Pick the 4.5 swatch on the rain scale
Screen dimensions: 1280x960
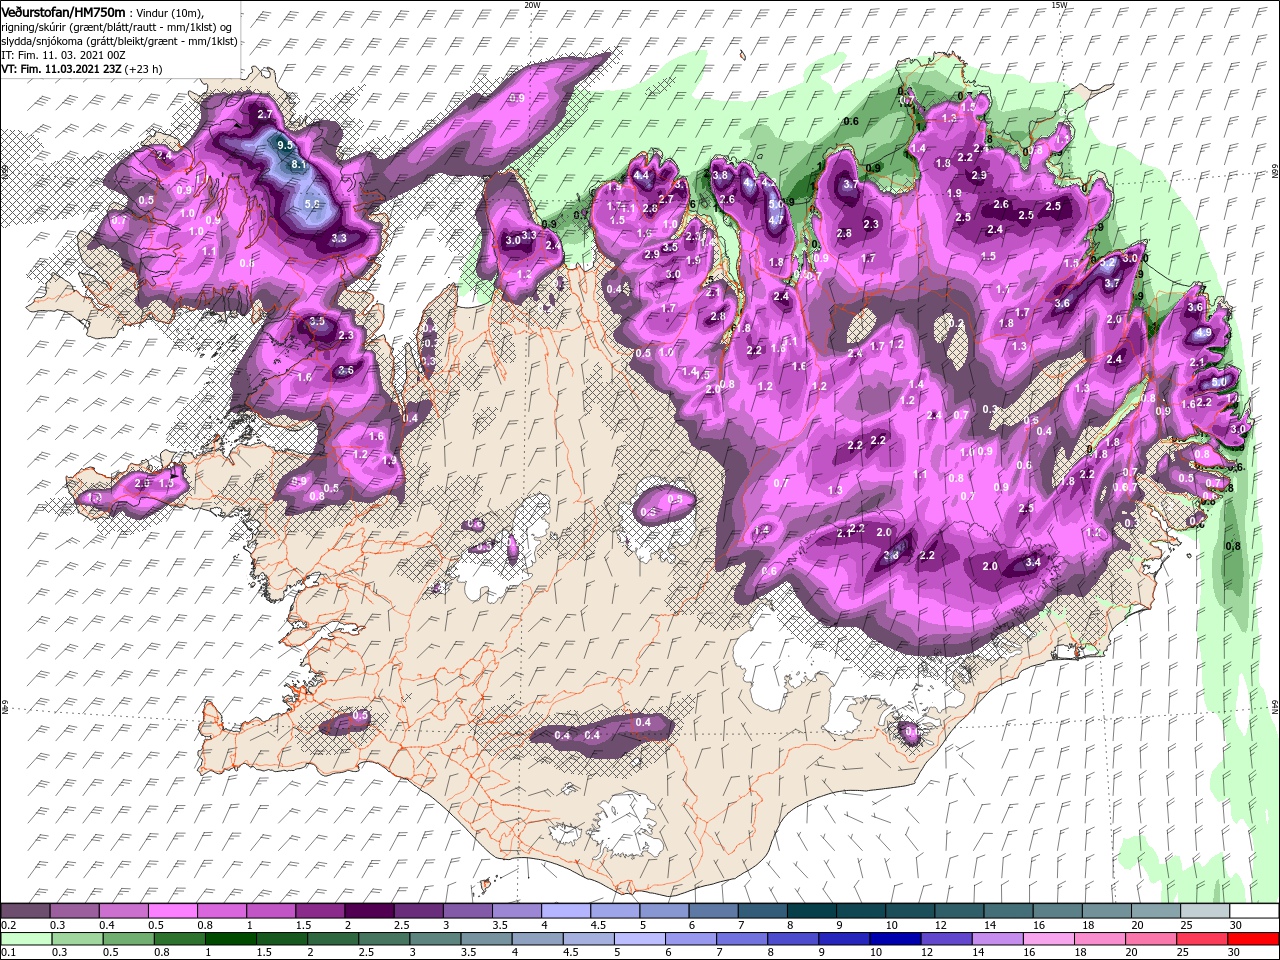point(589,939)
